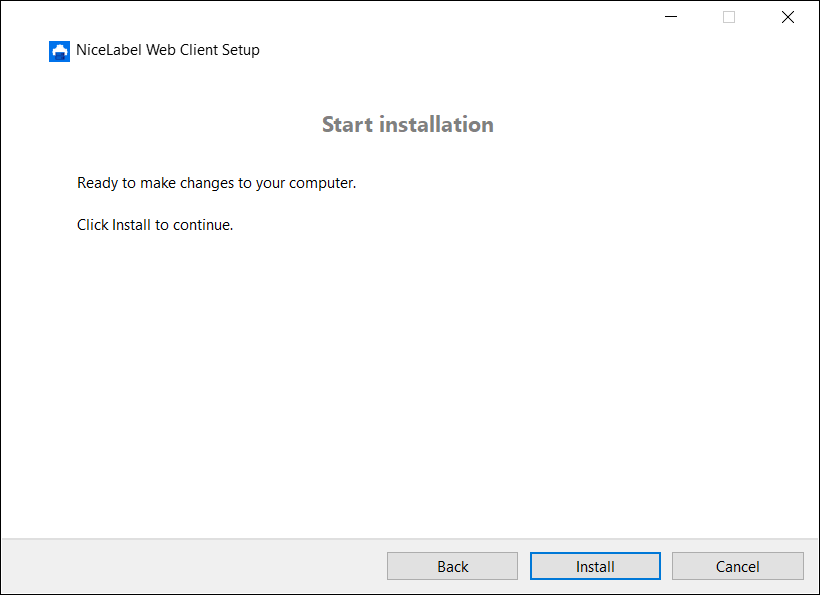Click the word "continue" in the instruction line
Image resolution: width=820 pixels, height=595 pixels.
pyautogui.click(x=201, y=225)
